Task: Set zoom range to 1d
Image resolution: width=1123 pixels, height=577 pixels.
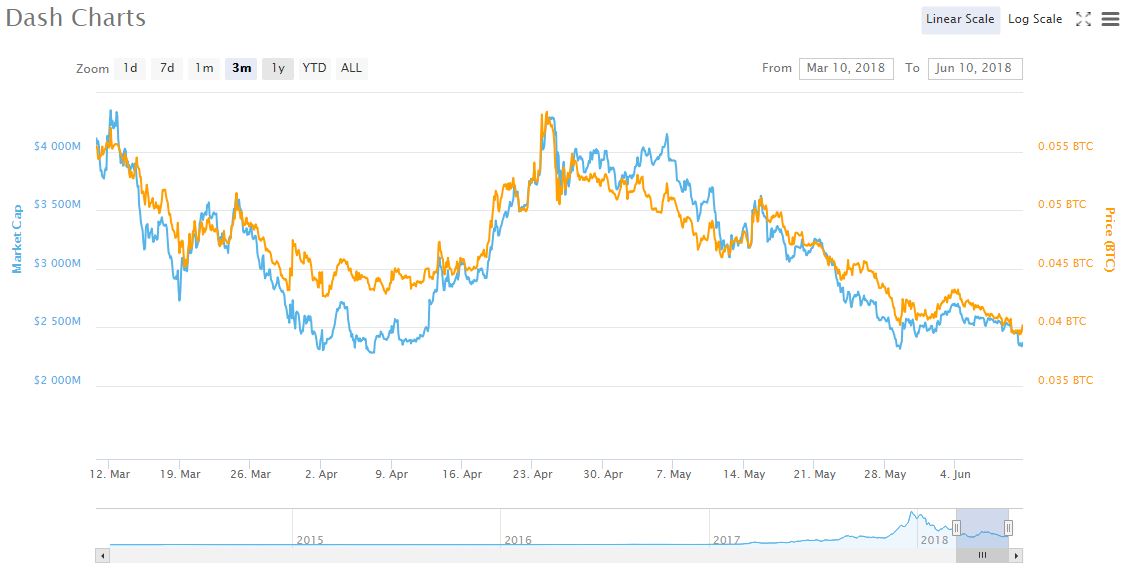Action: 130,68
